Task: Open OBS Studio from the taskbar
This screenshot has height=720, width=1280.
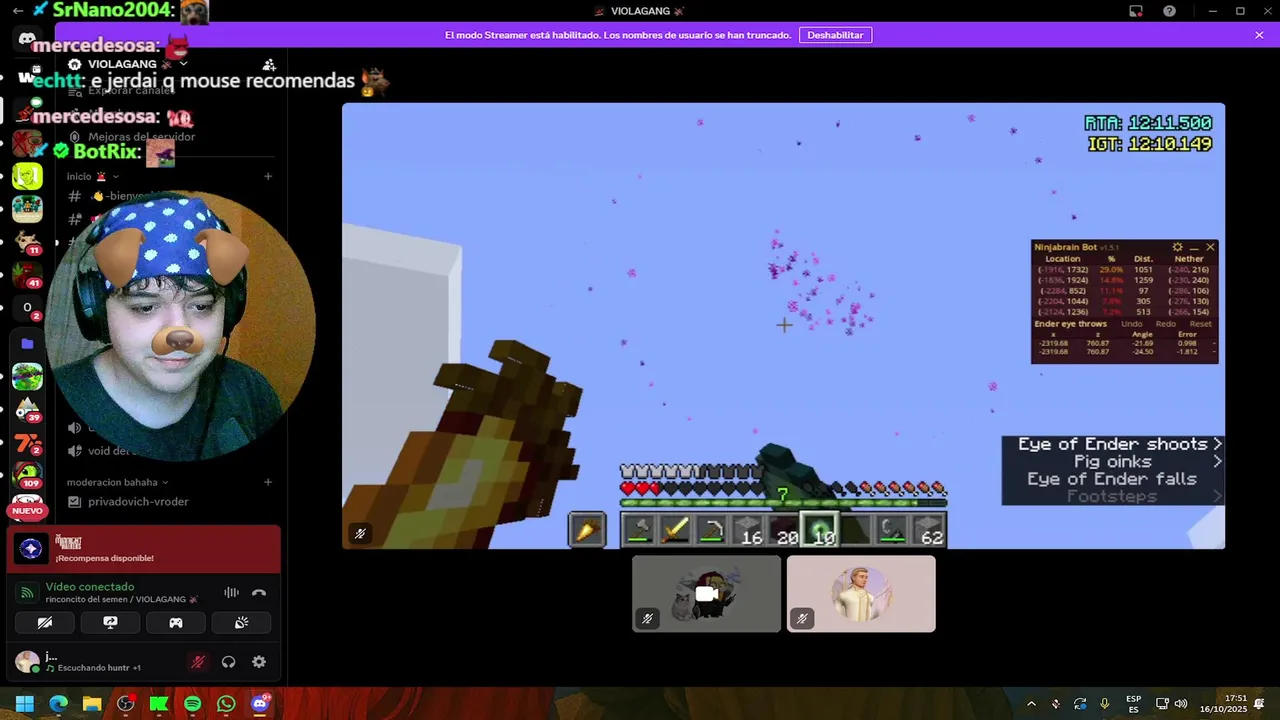Action: tap(125, 704)
